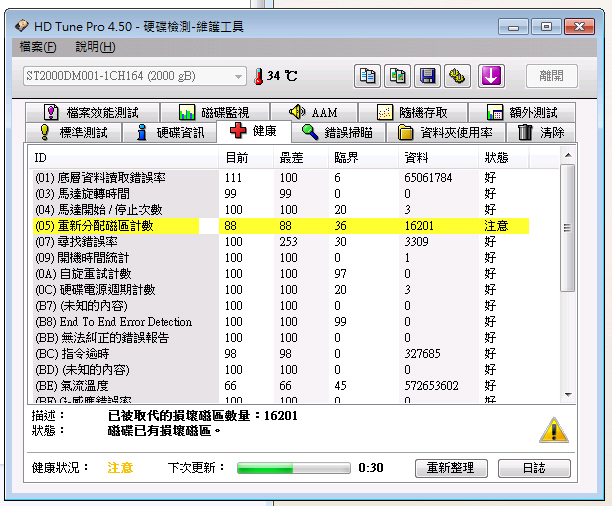Click the 0:30 countdown timer
This screenshot has width=612, height=506.
[x=371, y=468]
